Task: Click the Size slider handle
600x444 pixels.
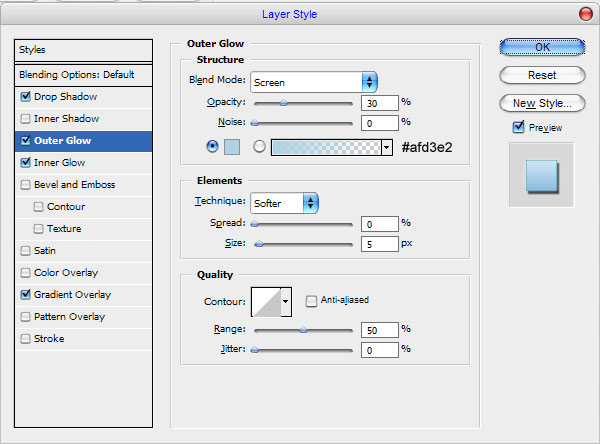Action: coord(259,244)
